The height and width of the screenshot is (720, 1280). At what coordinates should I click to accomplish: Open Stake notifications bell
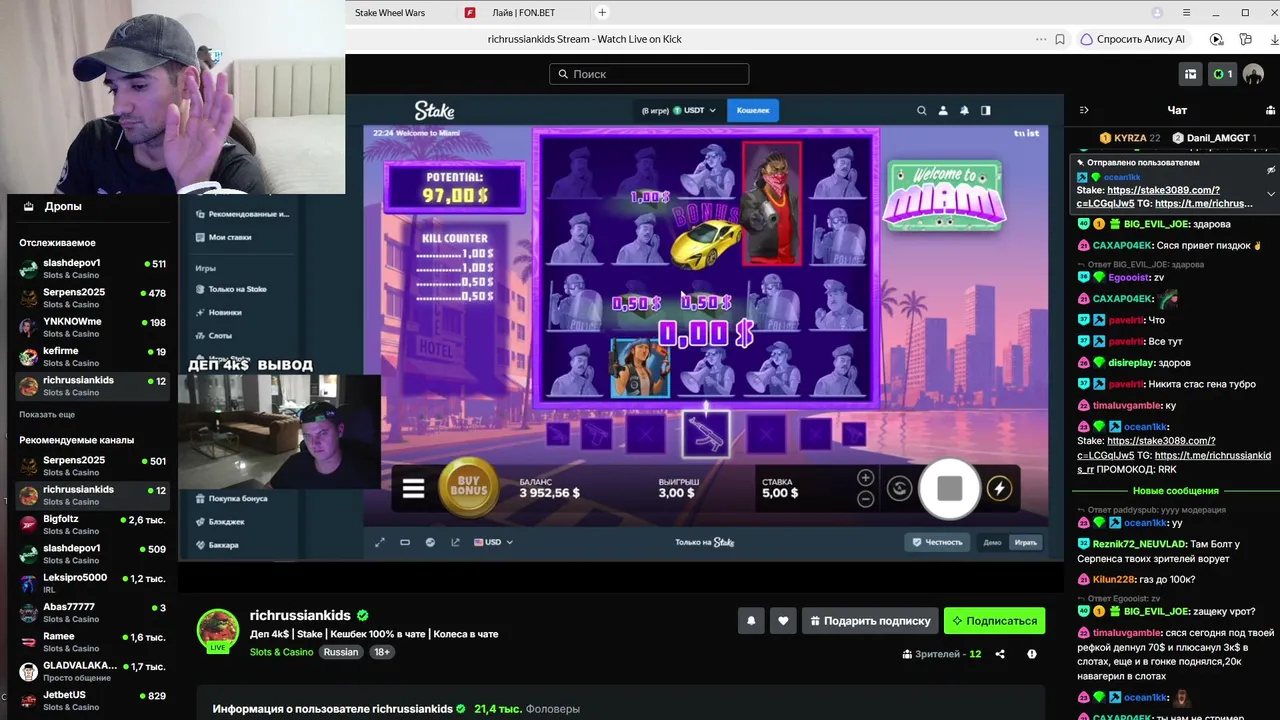tap(964, 110)
